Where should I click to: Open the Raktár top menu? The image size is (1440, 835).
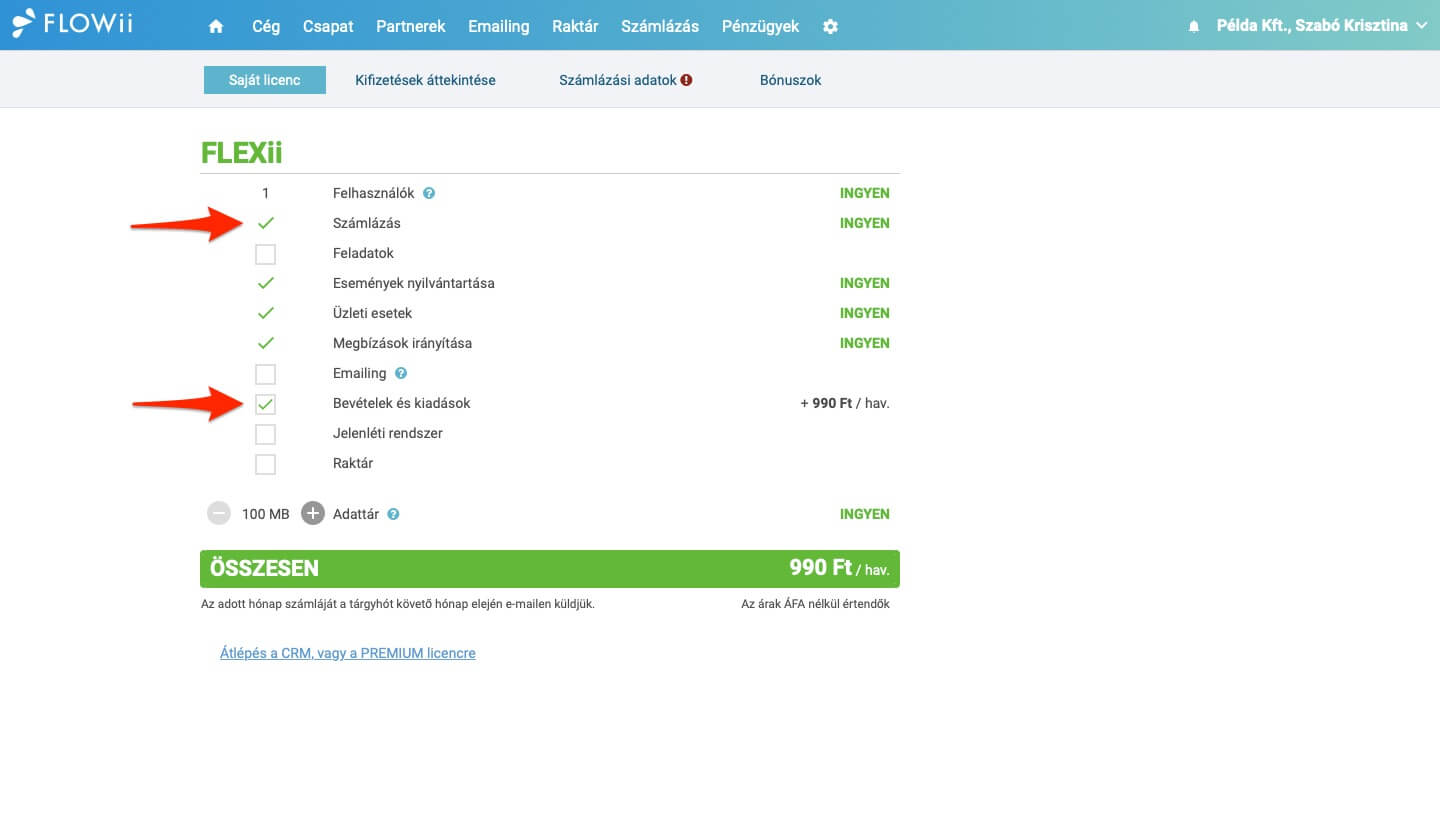pos(575,27)
